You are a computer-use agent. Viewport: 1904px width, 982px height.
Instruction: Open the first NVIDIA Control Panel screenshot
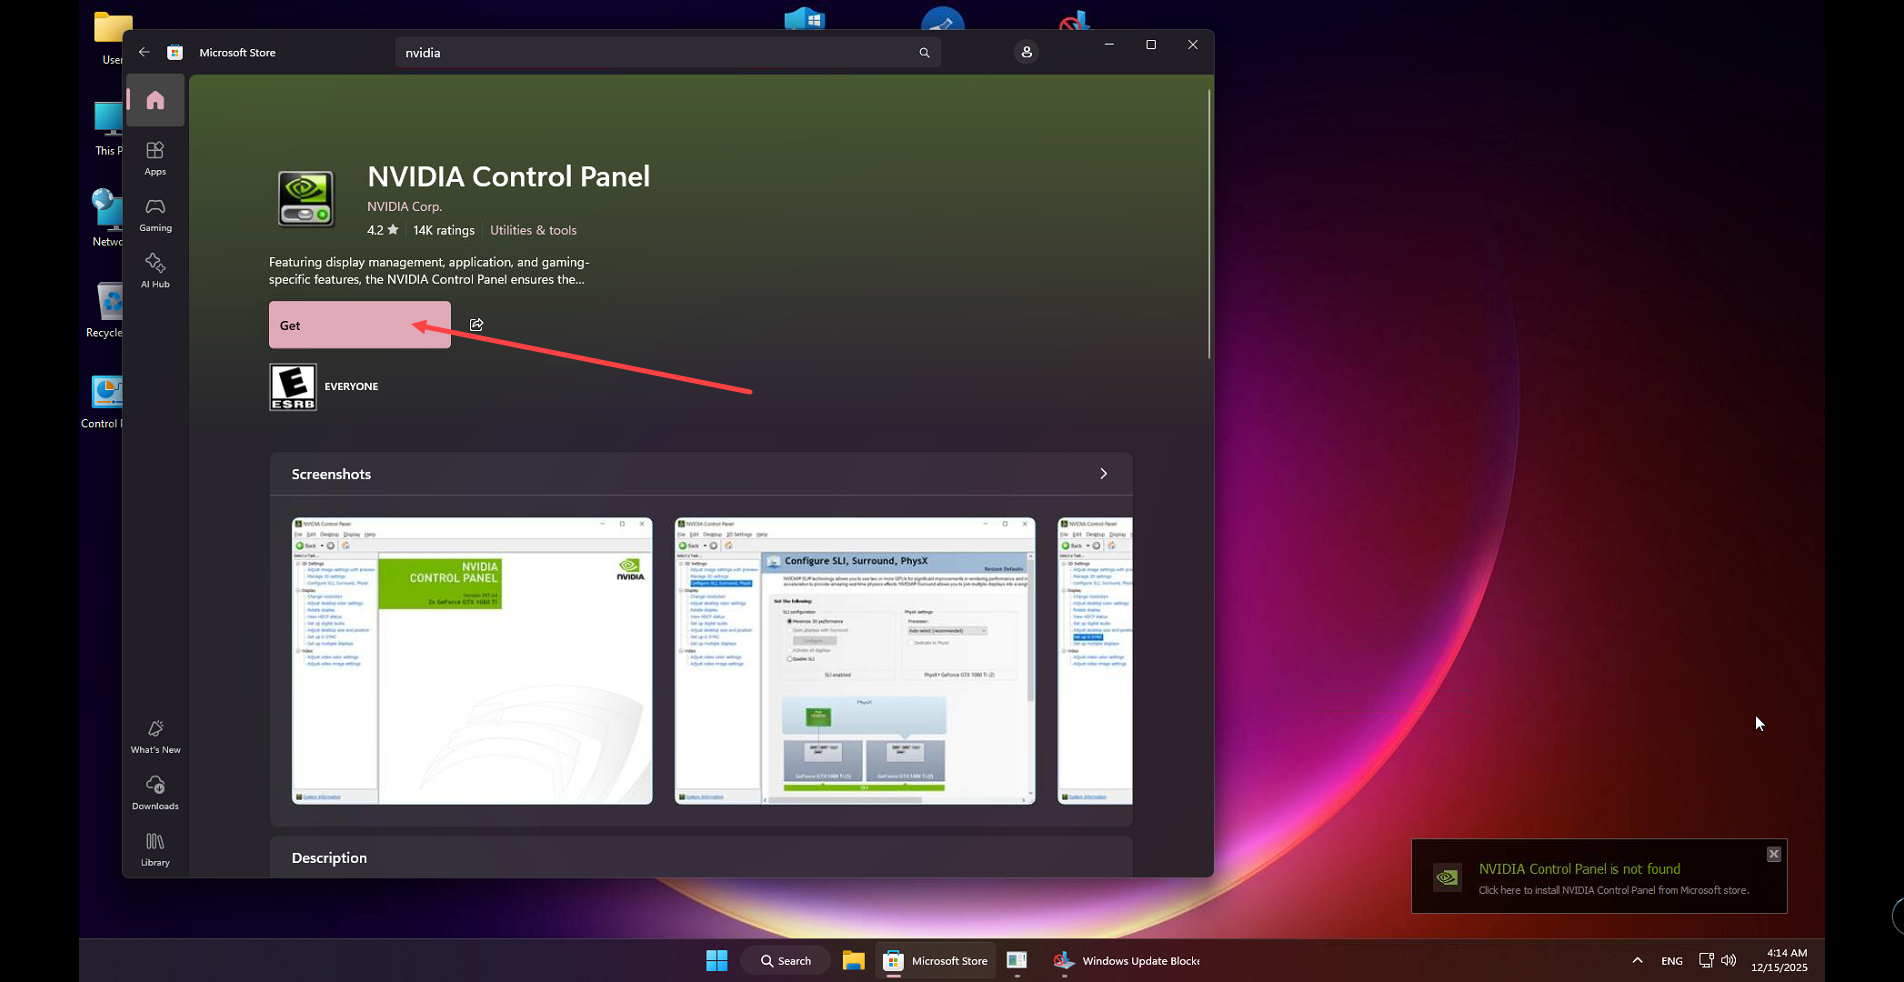click(x=472, y=660)
